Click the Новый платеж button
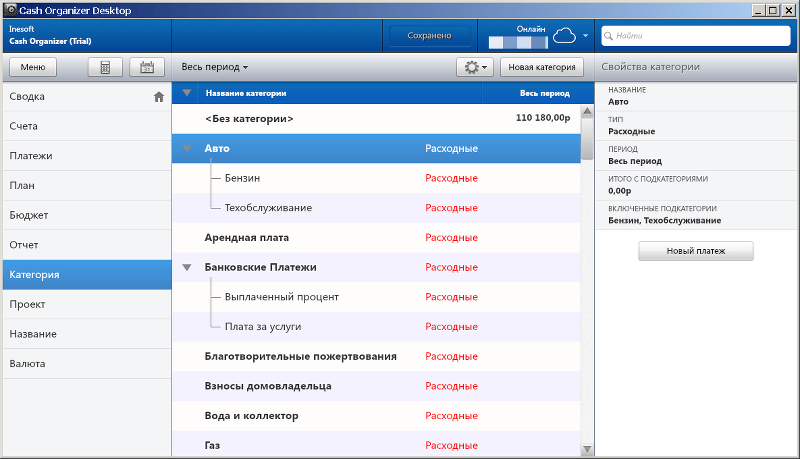 pos(696,251)
